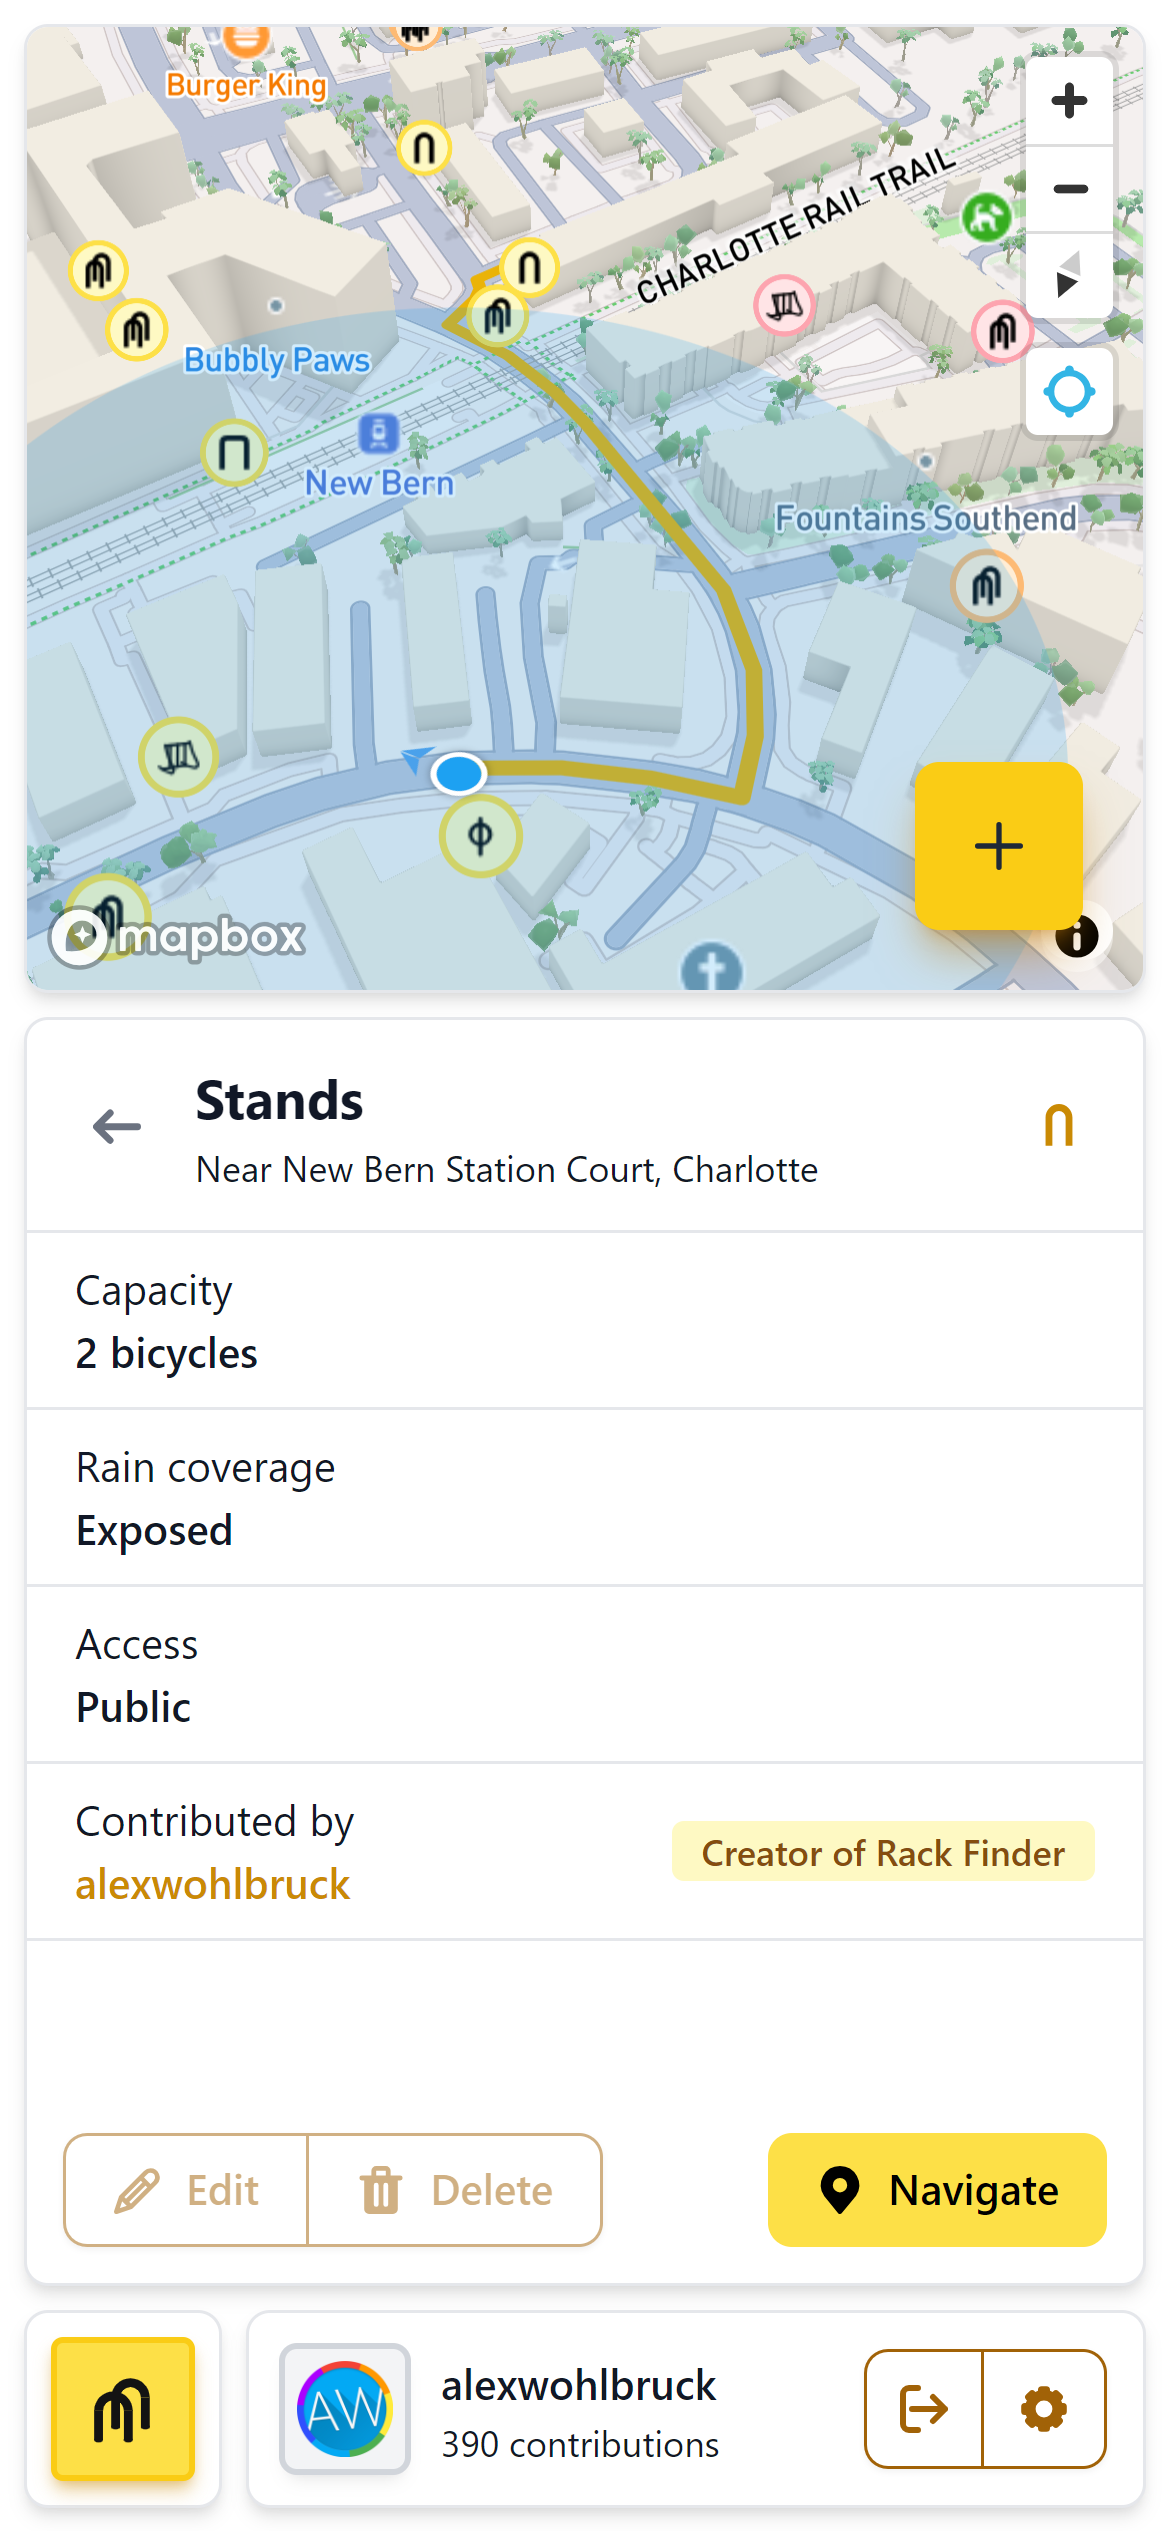Viewport: 1170px width, 2531px height.
Task: Open alexwohlbruck contributor profile link
Action: coord(213,1885)
